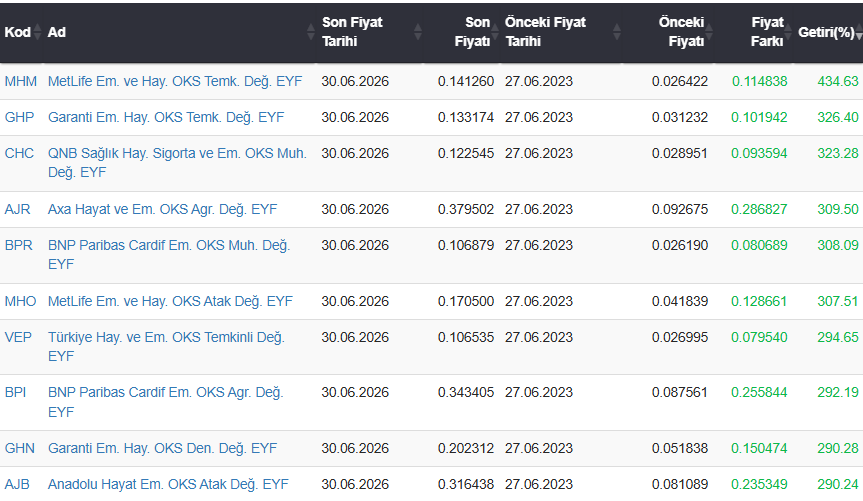The image size is (863, 501).
Task: Sort by Son Fiyatı column arrows
Action: (x=495, y=32)
